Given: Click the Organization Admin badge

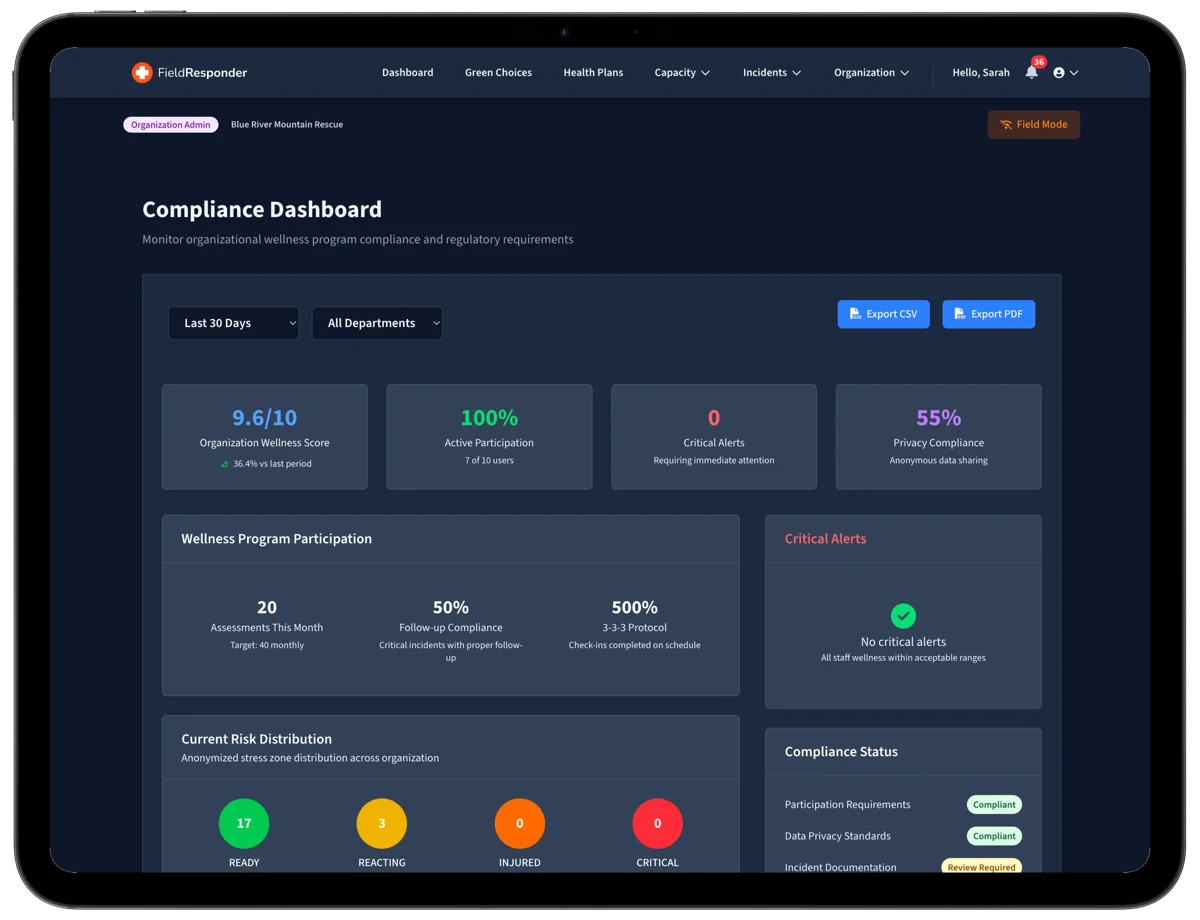Looking at the screenshot, I should [x=170, y=124].
